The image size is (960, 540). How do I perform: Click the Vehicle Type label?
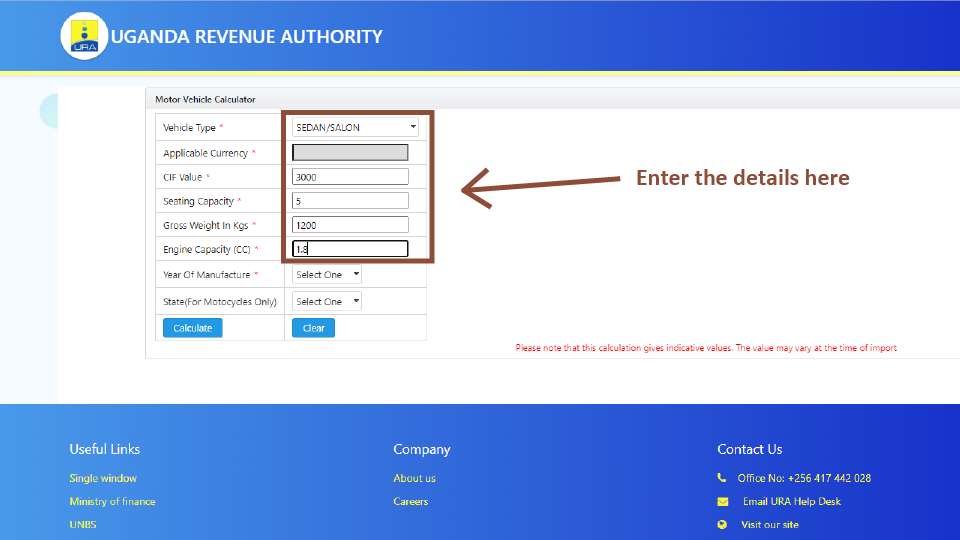pos(189,127)
